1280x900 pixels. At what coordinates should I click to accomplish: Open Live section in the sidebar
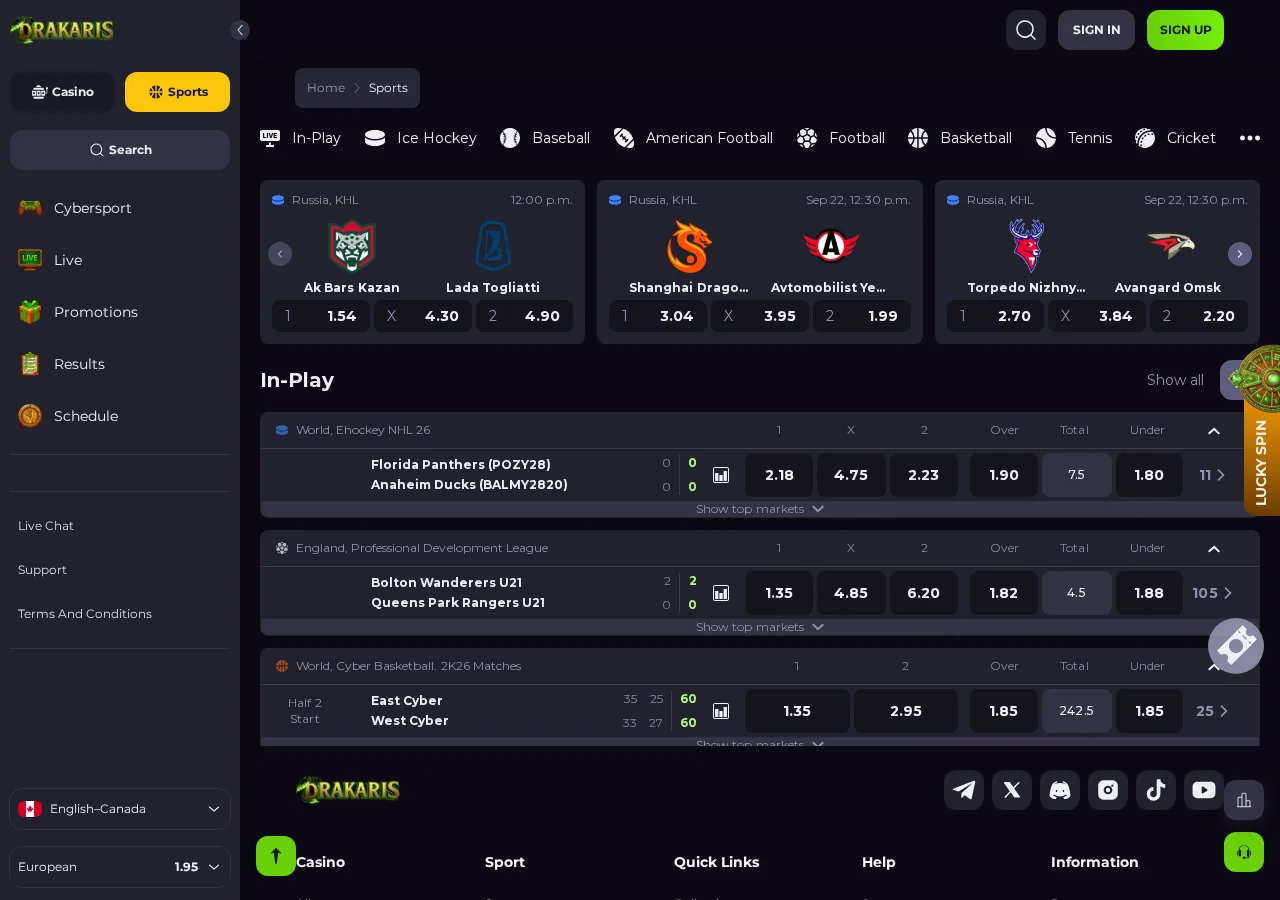[x=120, y=260]
